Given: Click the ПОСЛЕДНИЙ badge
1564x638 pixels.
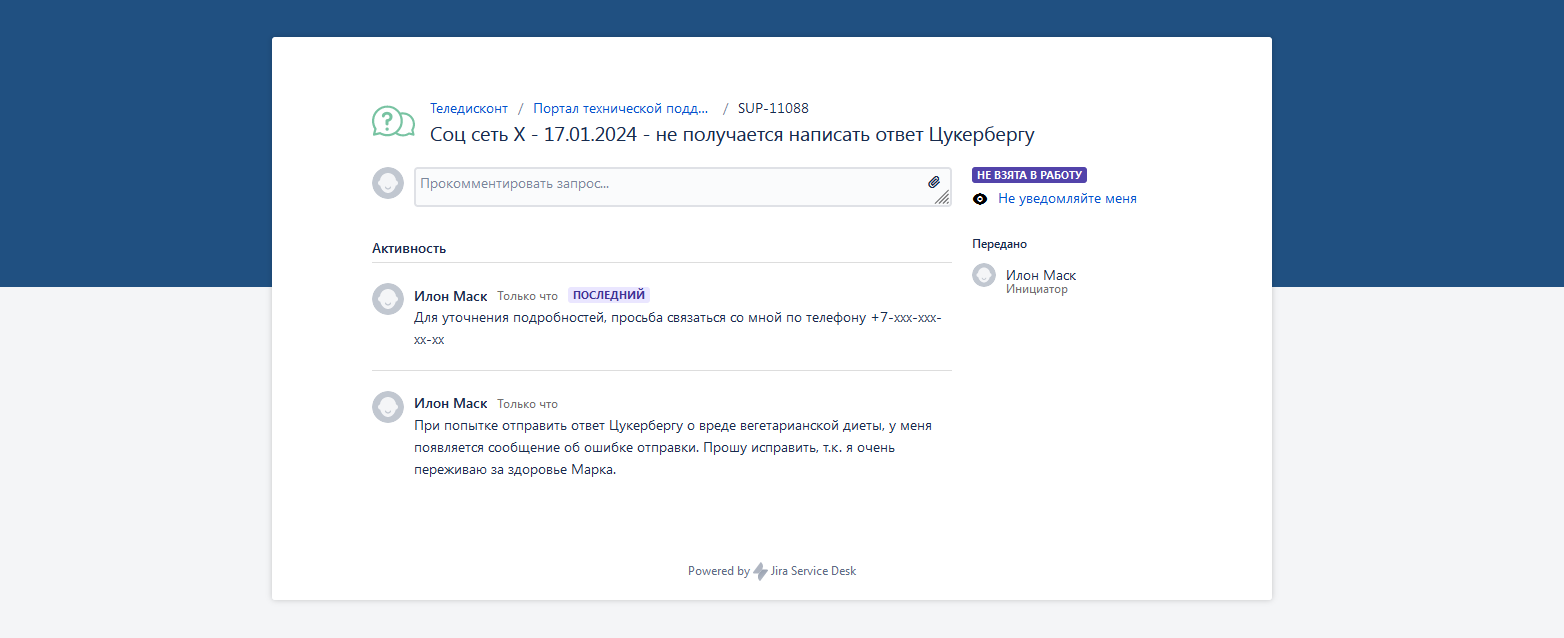Looking at the screenshot, I should 609,295.
